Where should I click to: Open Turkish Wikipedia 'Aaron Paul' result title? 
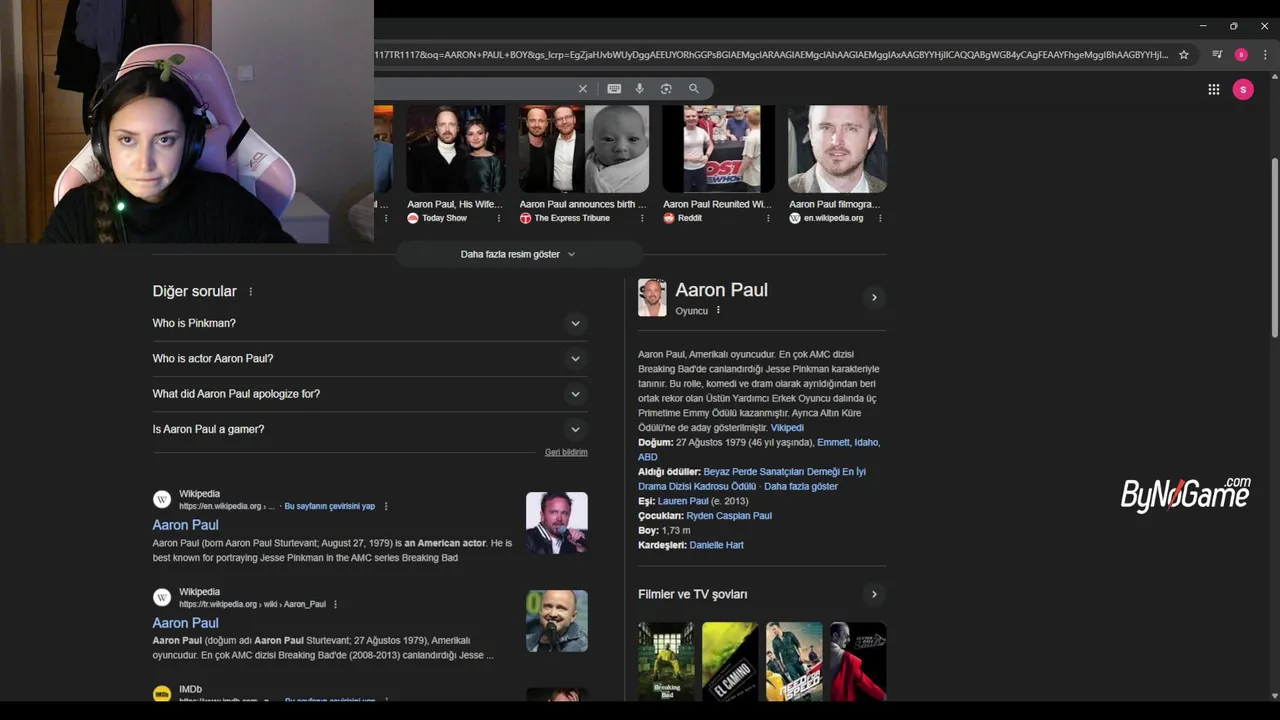click(185, 623)
